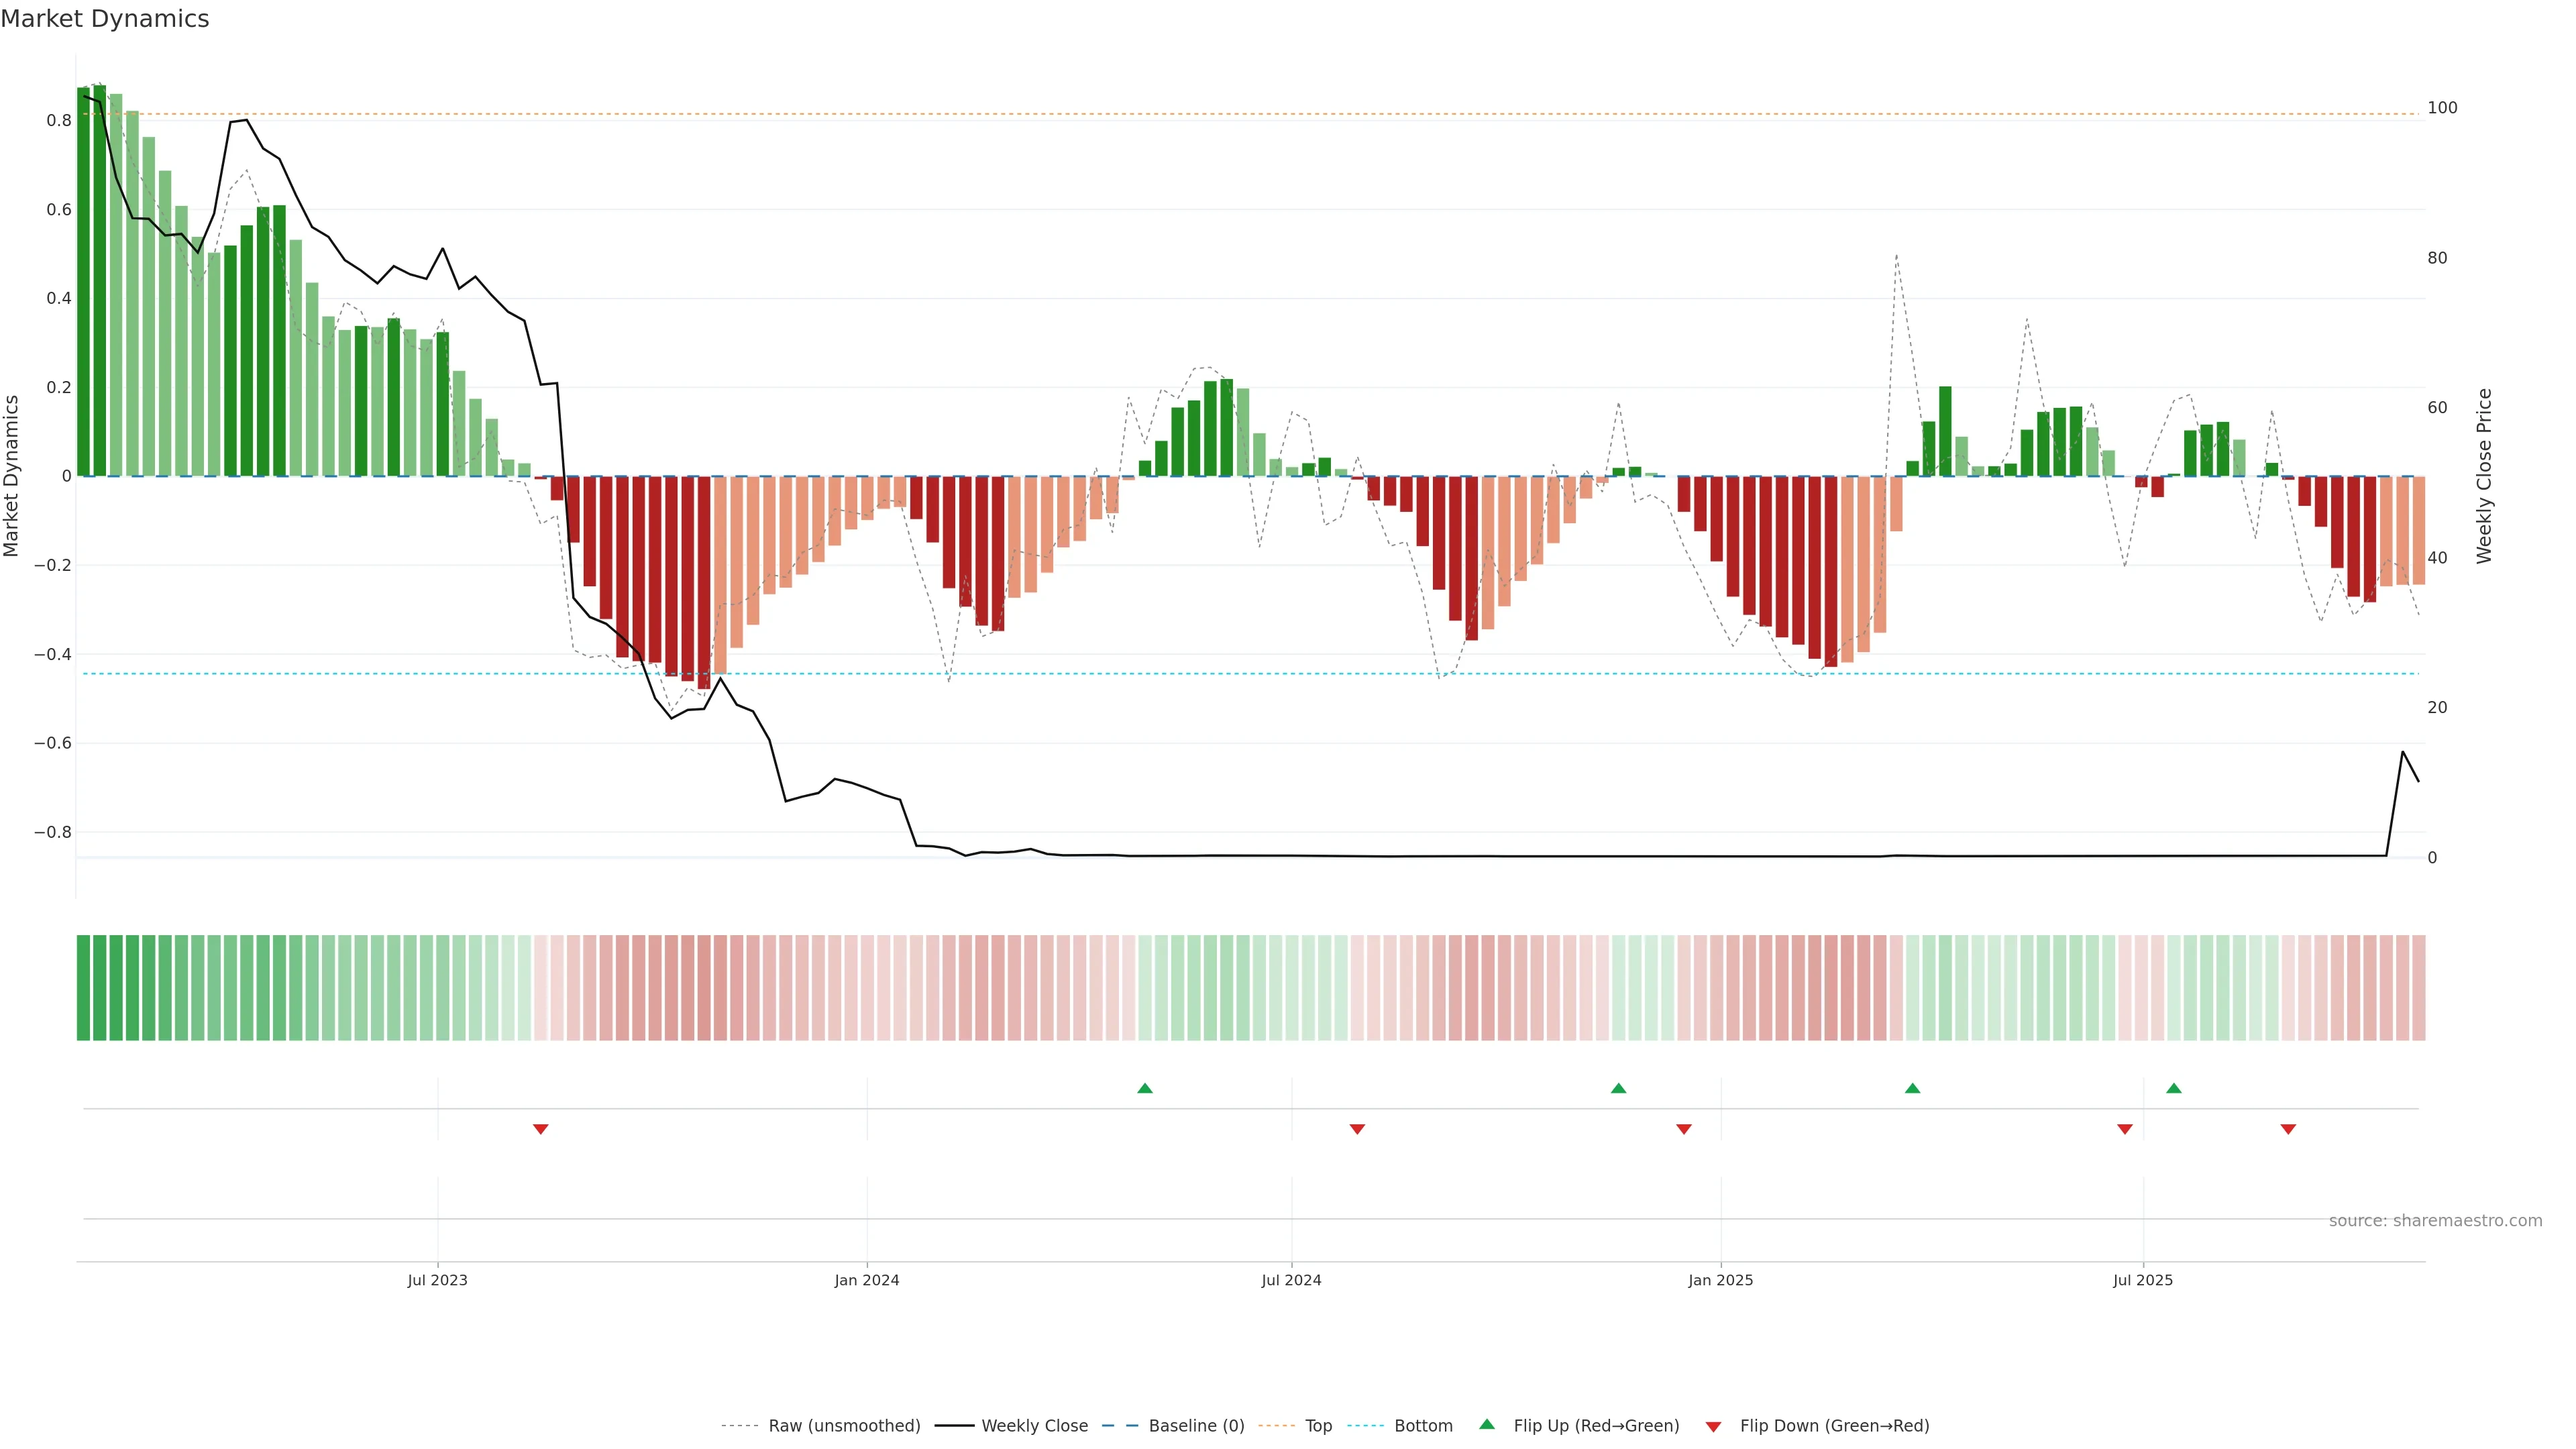
Task: Click the Jul 2025 x-axis label
Action: click(2143, 1280)
